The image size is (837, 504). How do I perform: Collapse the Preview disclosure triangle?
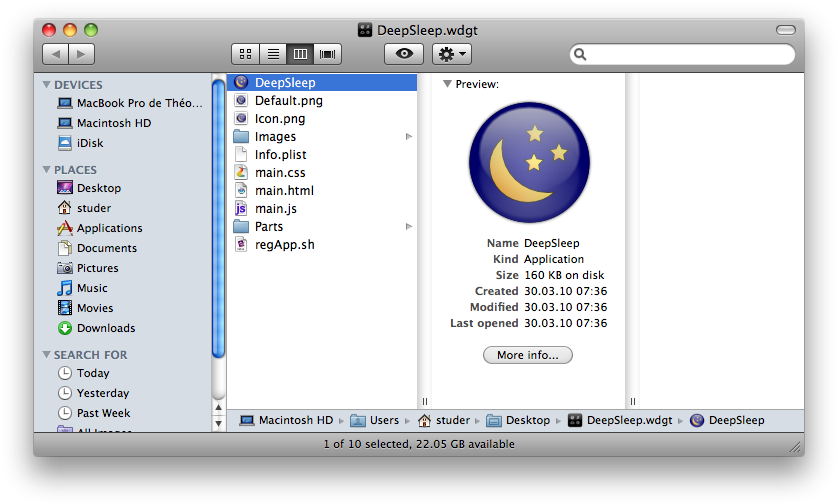click(x=447, y=84)
